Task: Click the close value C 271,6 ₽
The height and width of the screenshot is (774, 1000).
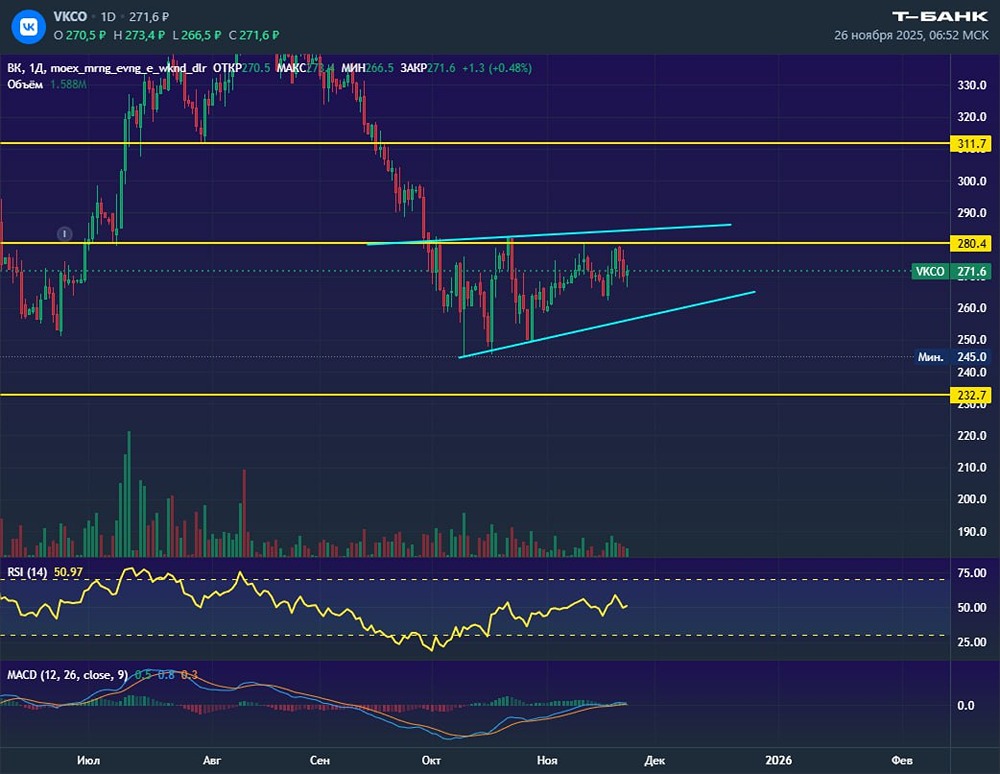Action: pos(253,36)
